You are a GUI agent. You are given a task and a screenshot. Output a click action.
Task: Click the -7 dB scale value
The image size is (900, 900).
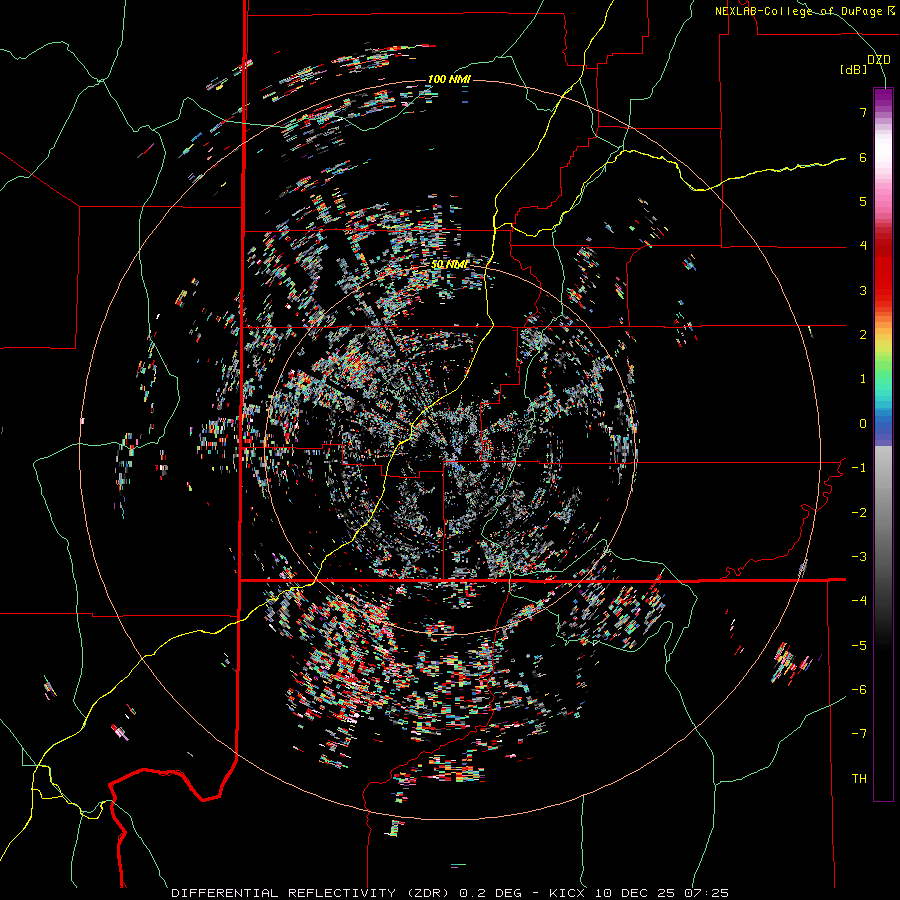click(859, 734)
